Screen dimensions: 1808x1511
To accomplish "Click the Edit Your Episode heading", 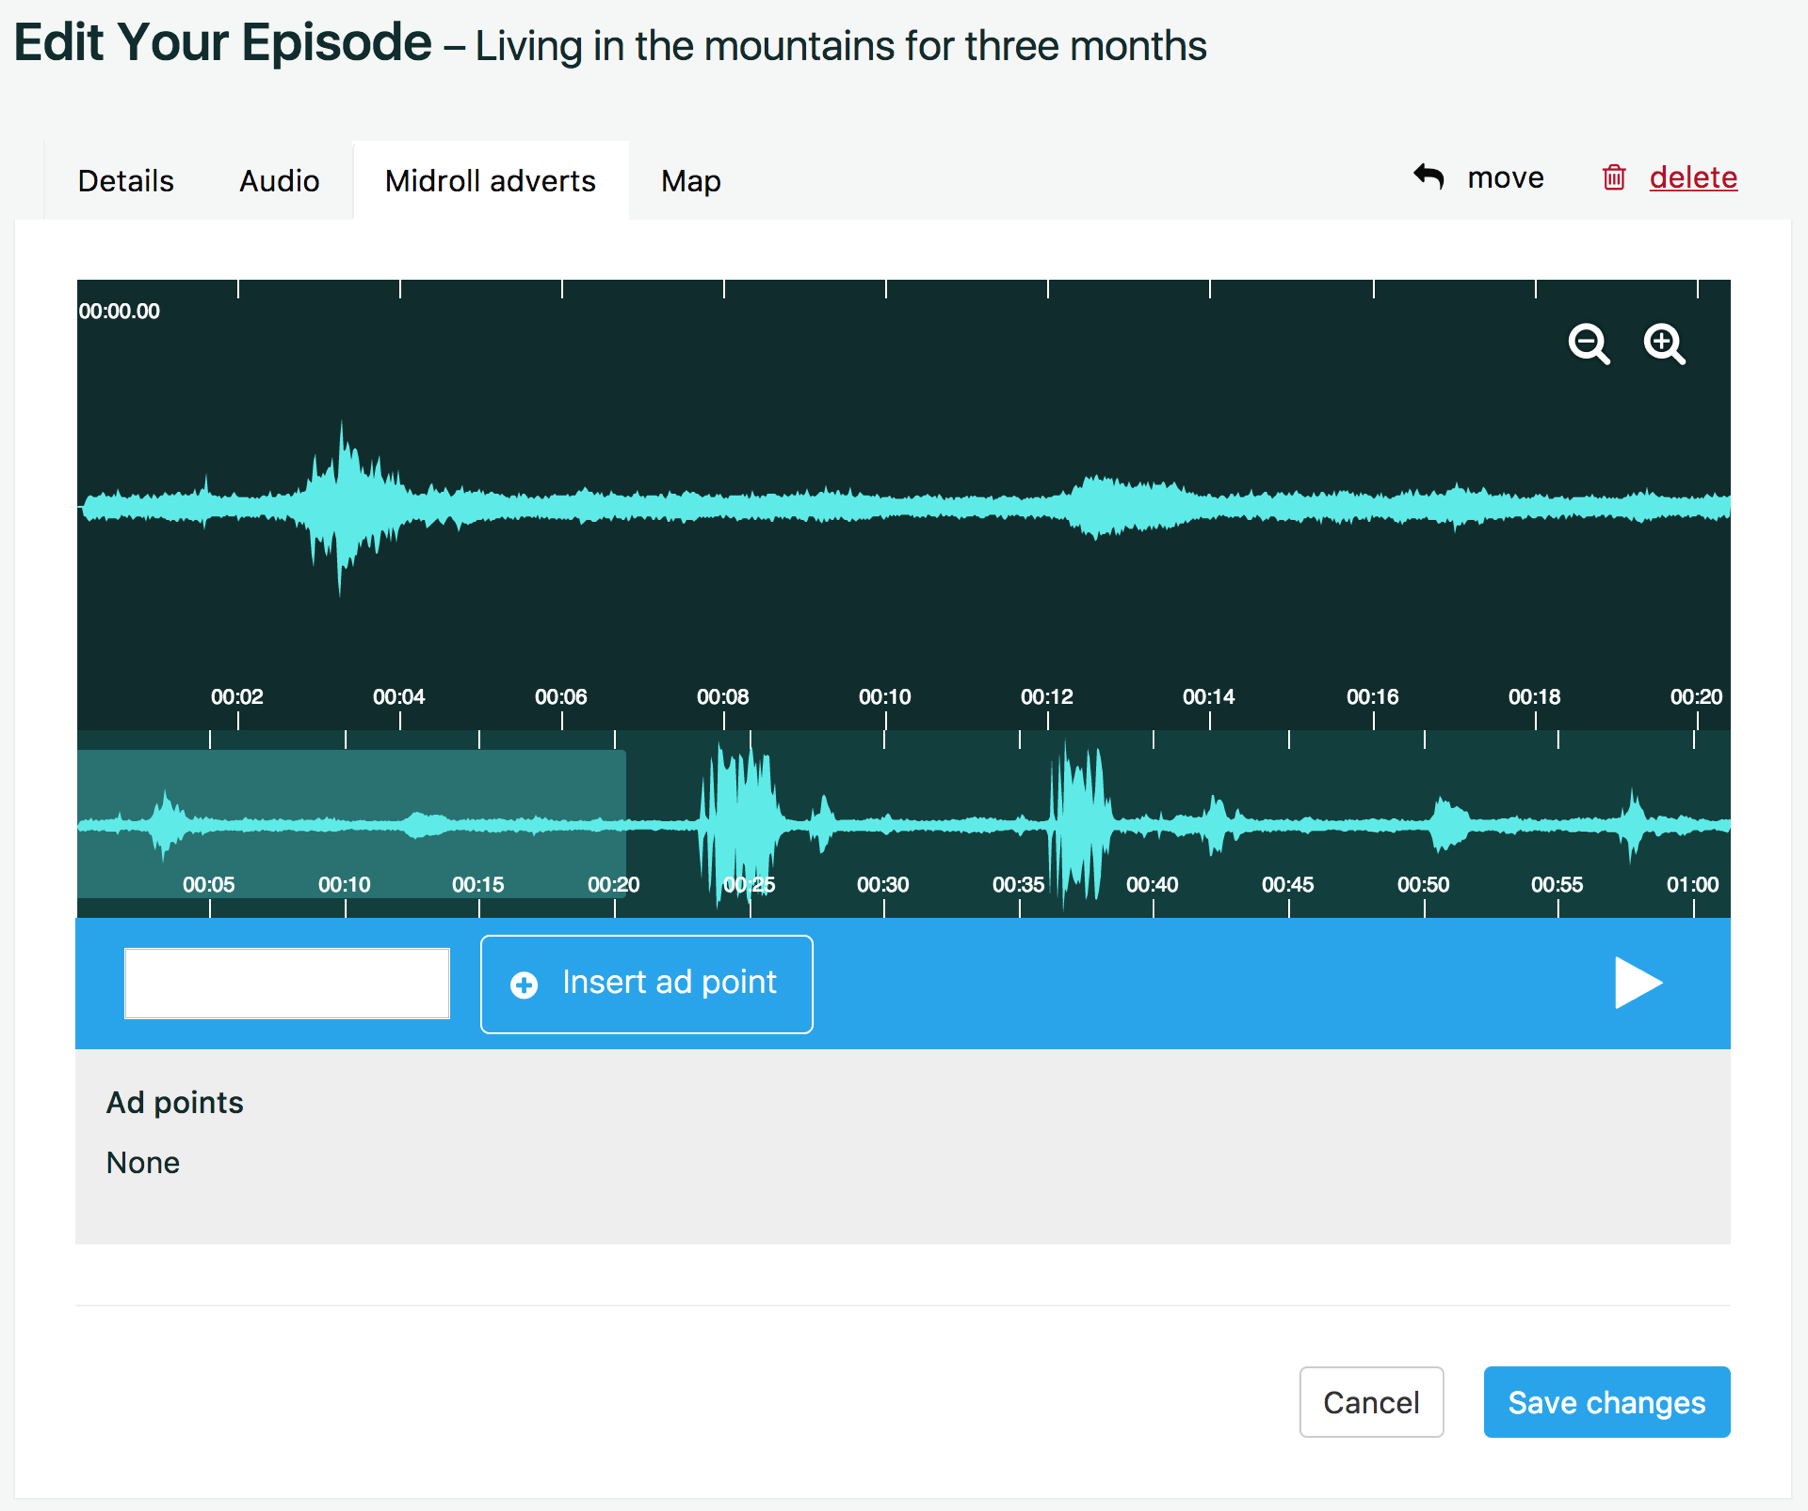I will [x=222, y=43].
